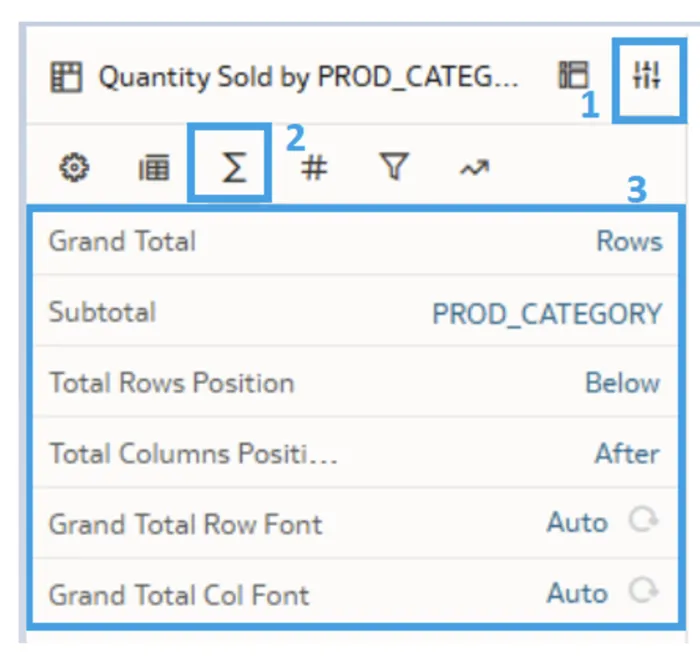The image size is (700, 658).
Task: Click the Quantity Sold by PROD_CATEG title
Action: click(x=308, y=78)
